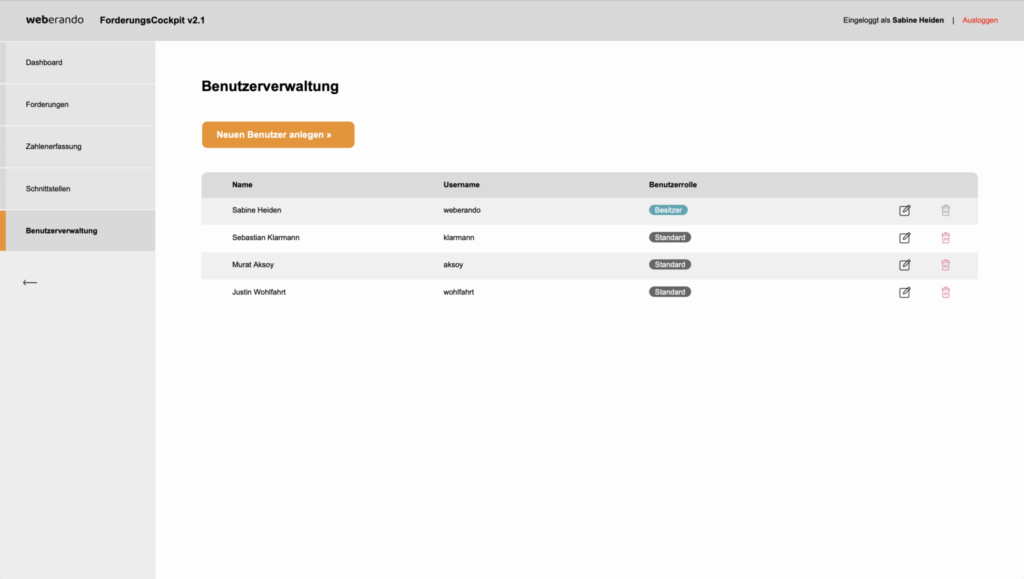Click the Name column header
1024x579 pixels.
click(x=242, y=185)
